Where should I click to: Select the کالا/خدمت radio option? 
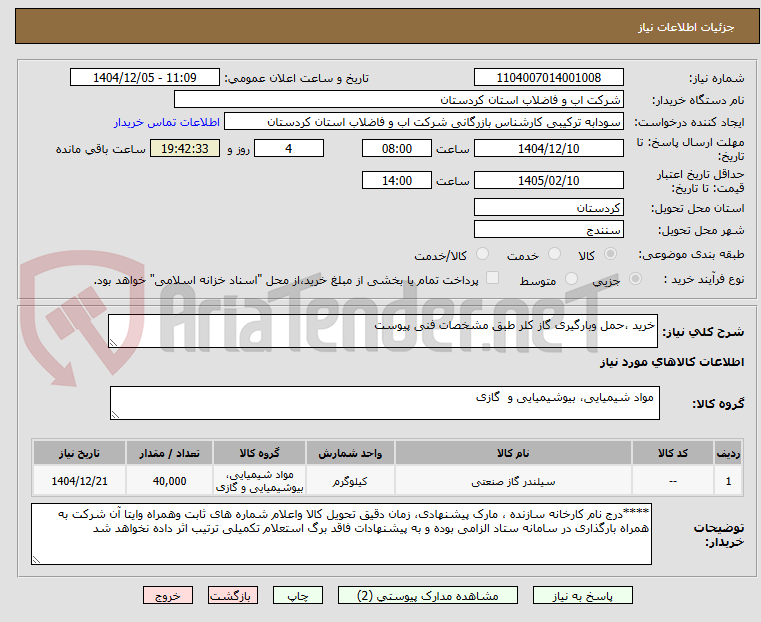[482, 254]
